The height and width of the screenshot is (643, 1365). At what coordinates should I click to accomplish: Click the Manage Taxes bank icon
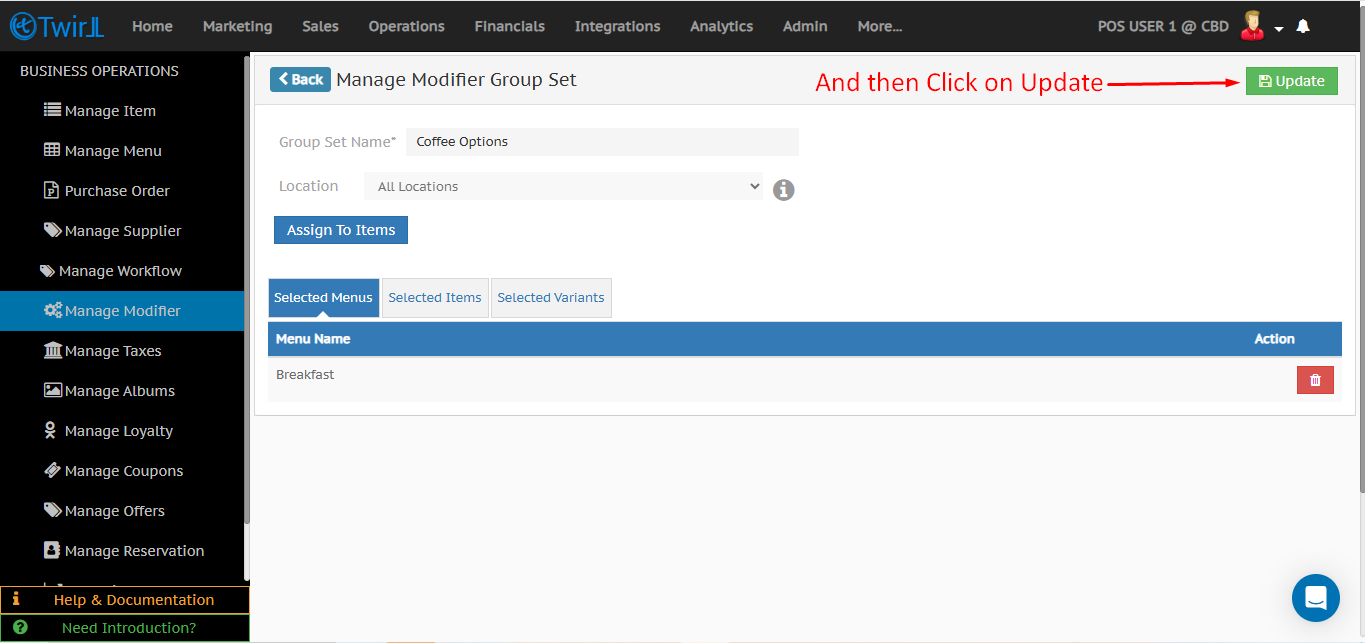tap(52, 350)
